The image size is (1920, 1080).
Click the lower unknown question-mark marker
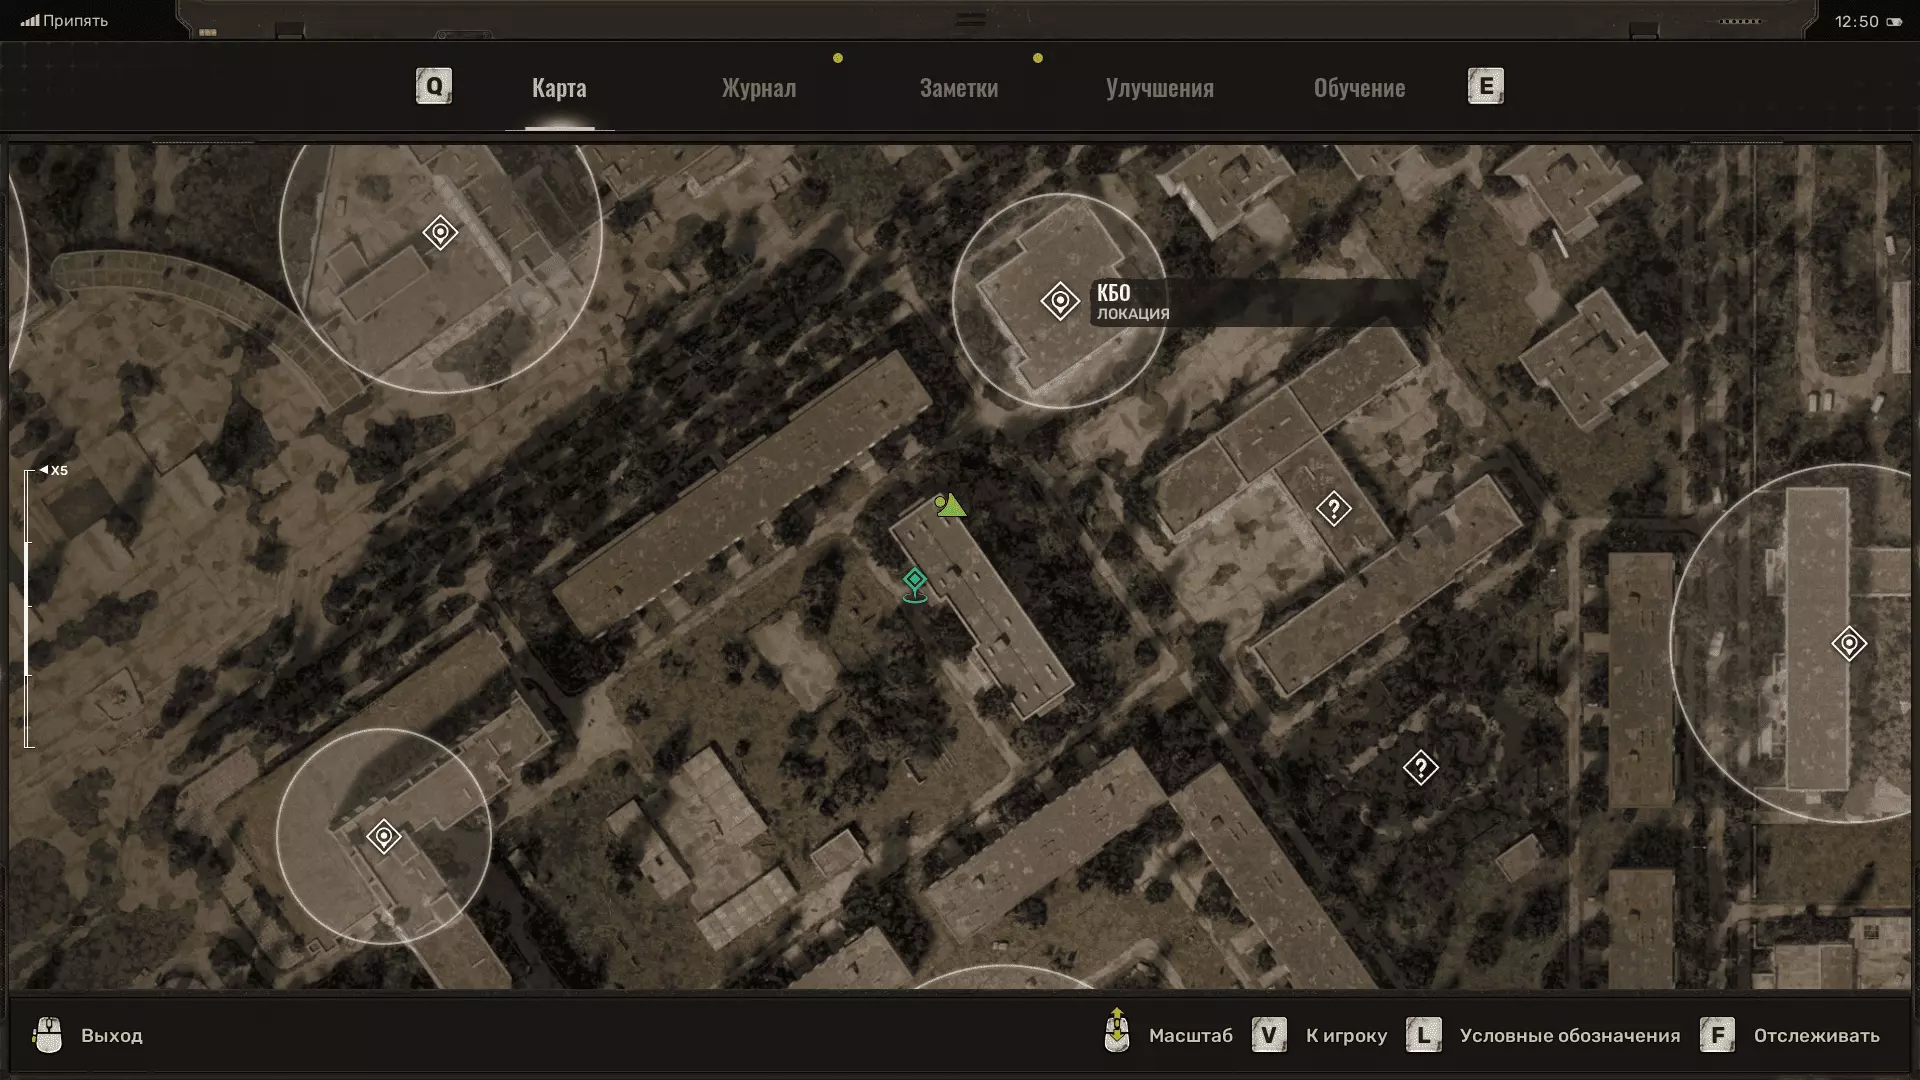pos(1420,768)
